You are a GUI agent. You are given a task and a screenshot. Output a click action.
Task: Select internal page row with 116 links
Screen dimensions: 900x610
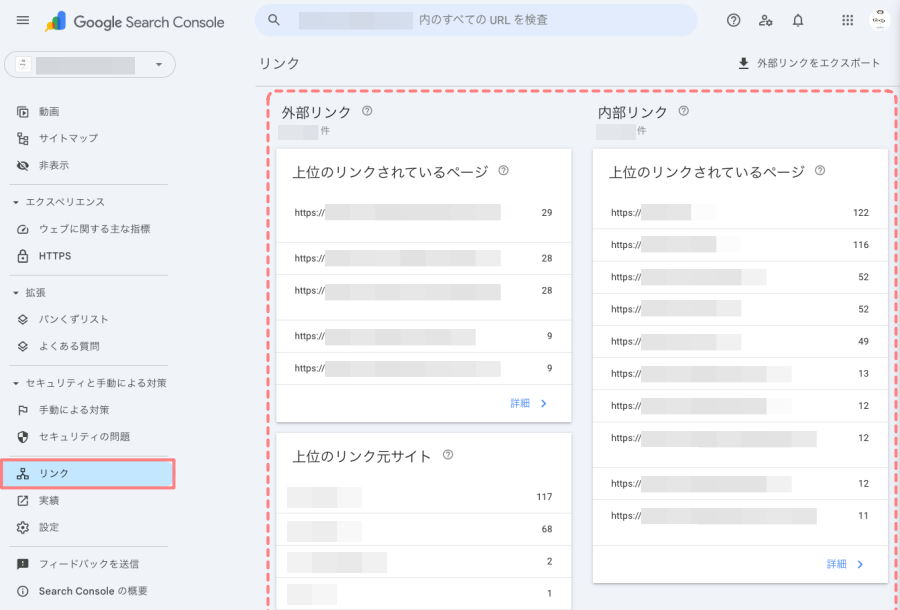(740, 245)
